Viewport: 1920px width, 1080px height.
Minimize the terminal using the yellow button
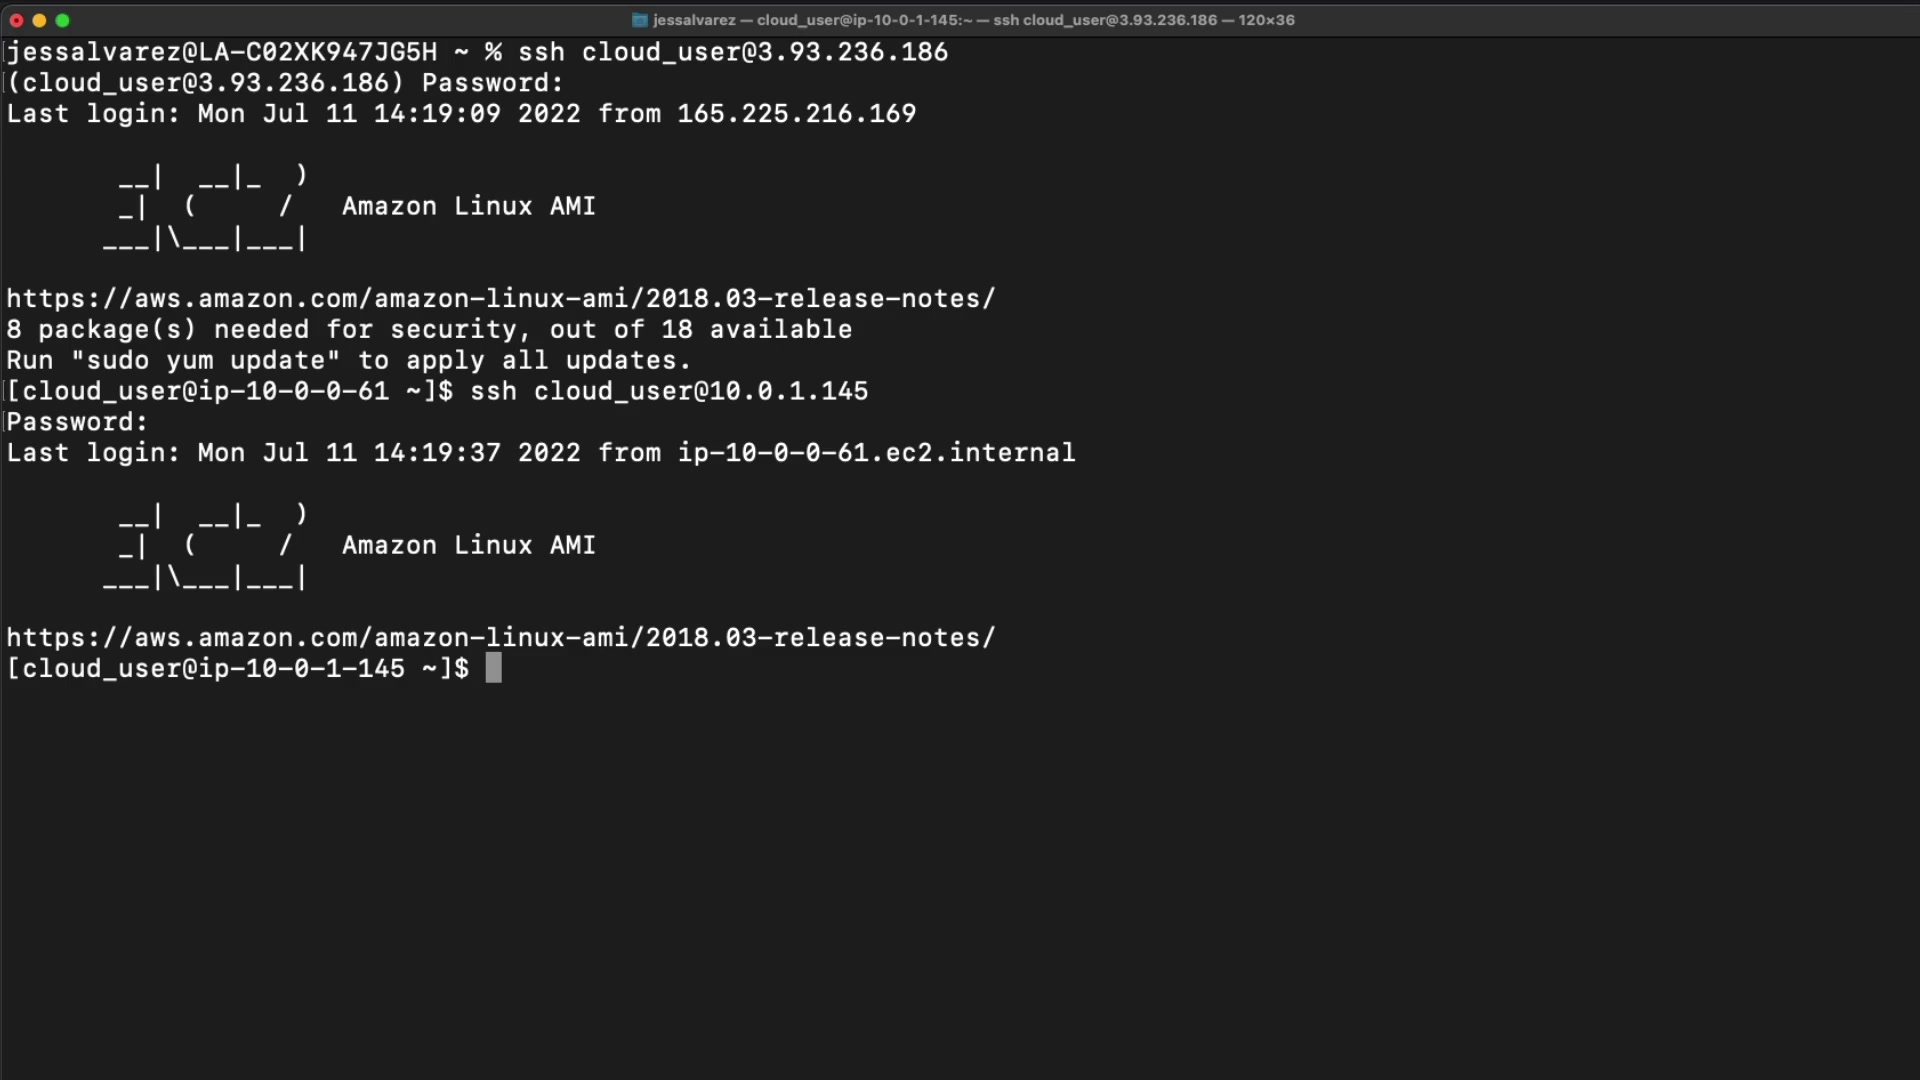[x=39, y=20]
